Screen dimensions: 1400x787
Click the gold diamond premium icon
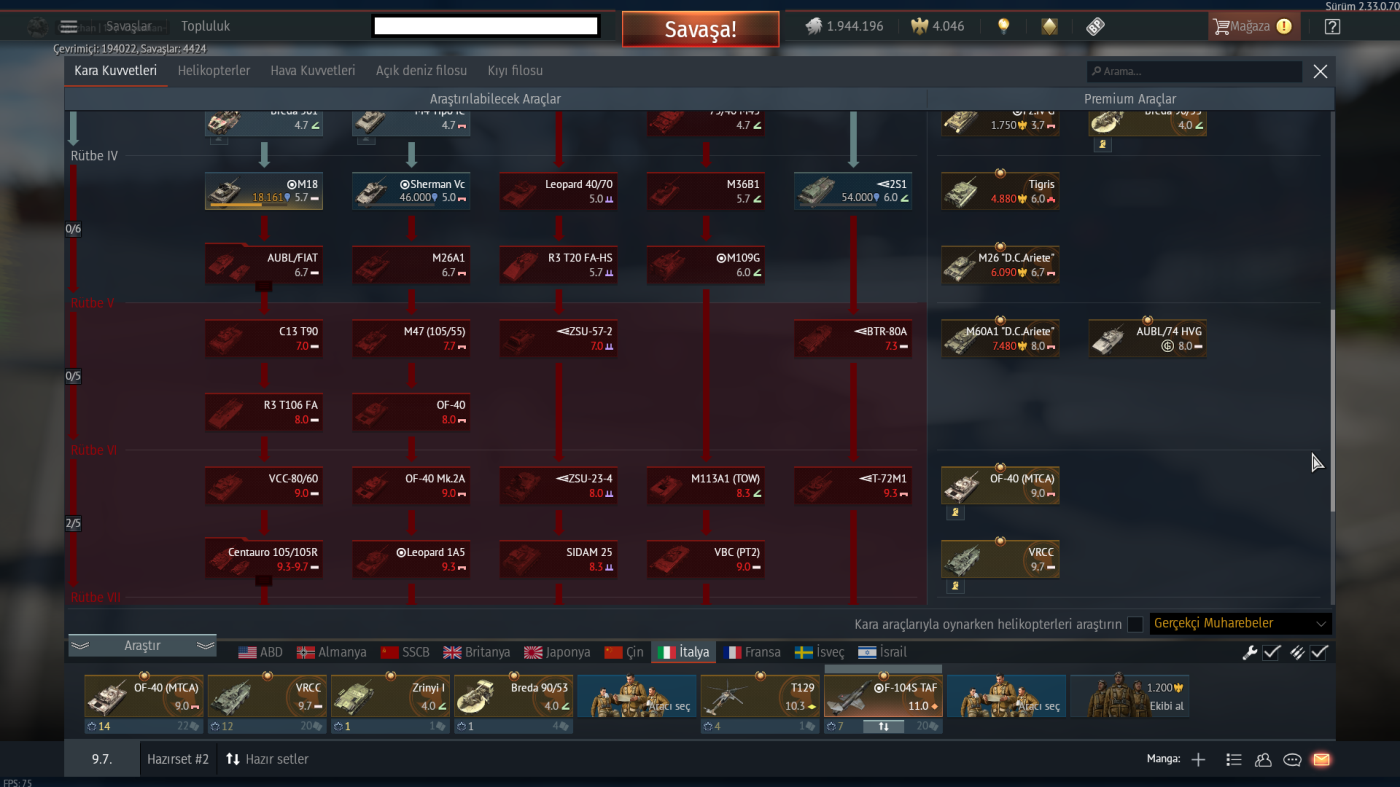1049,26
